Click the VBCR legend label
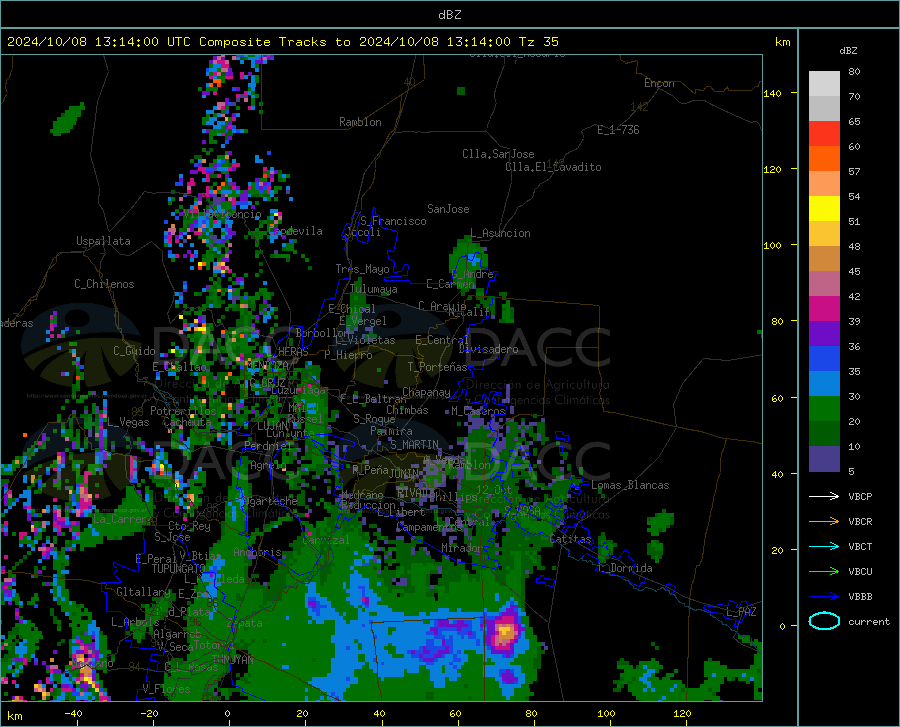Image resolution: width=900 pixels, height=727 pixels. (x=860, y=522)
